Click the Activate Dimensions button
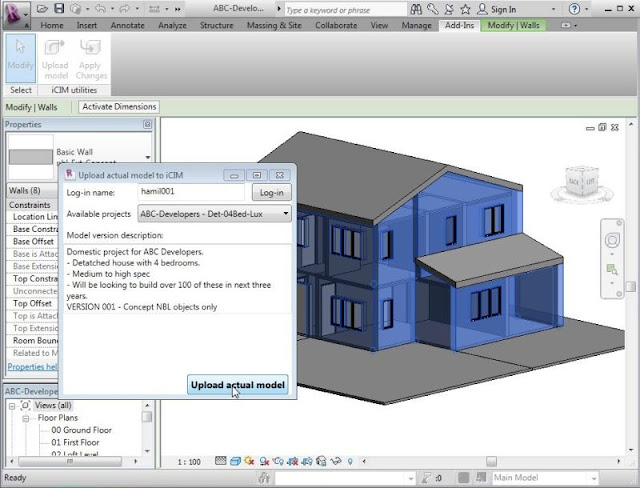 click(x=119, y=107)
